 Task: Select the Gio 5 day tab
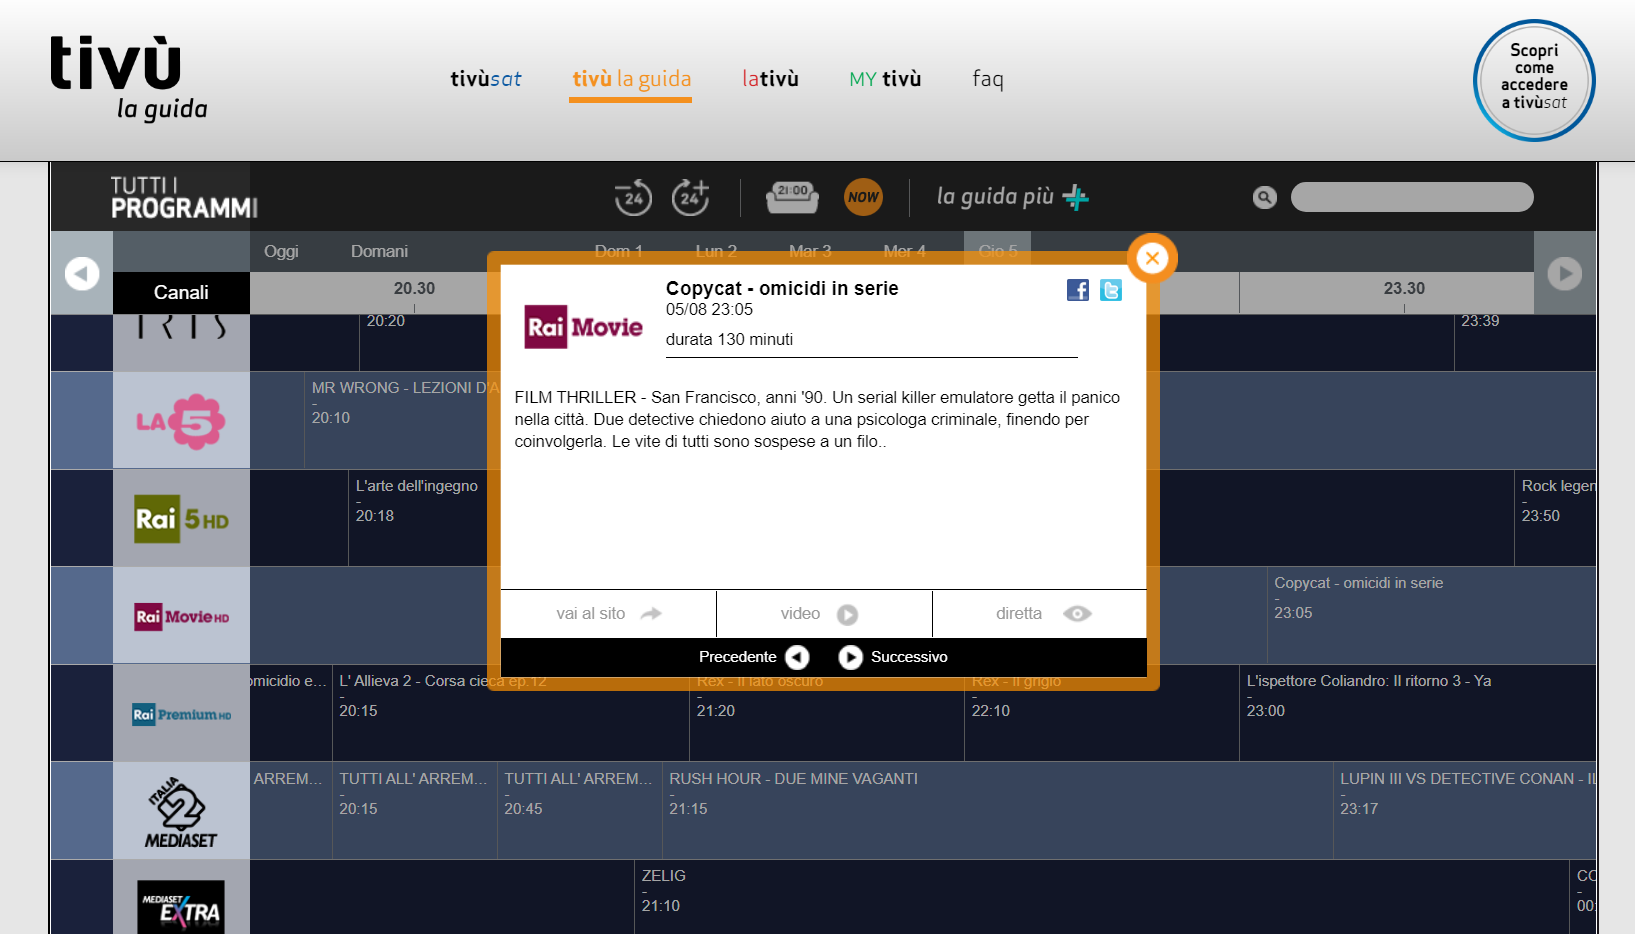(x=998, y=251)
